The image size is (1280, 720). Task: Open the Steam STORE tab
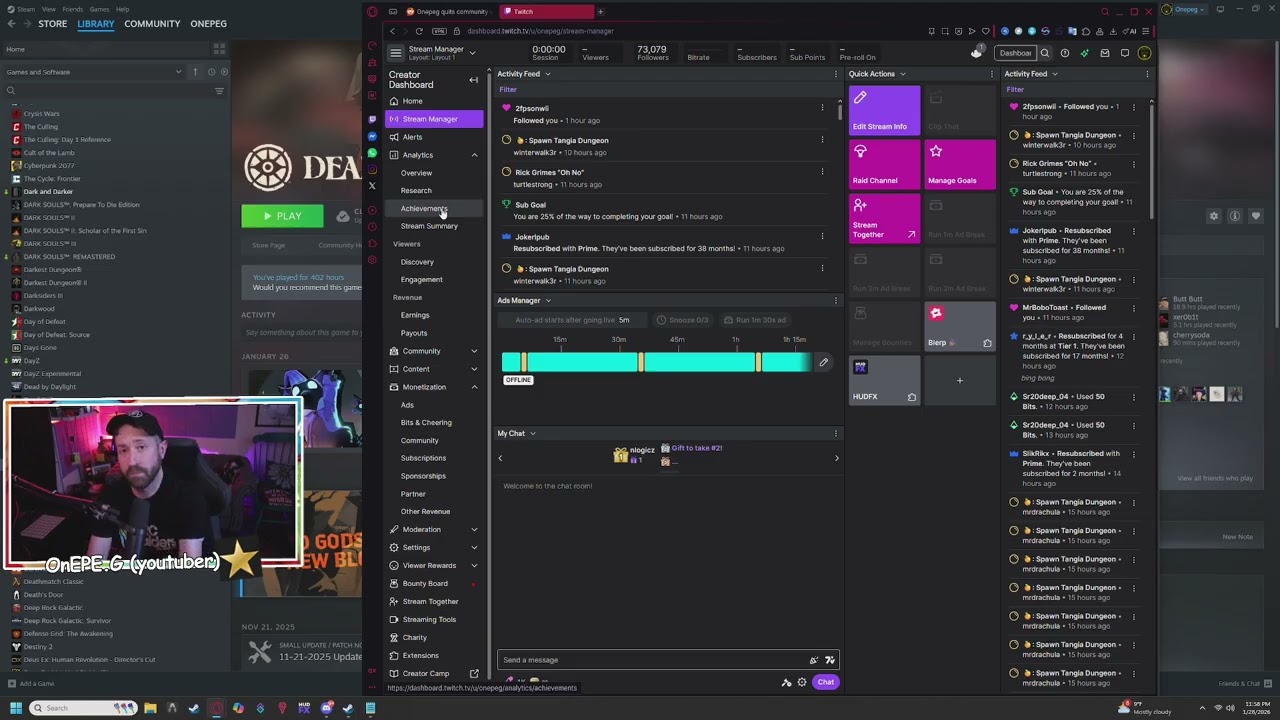tap(52, 23)
